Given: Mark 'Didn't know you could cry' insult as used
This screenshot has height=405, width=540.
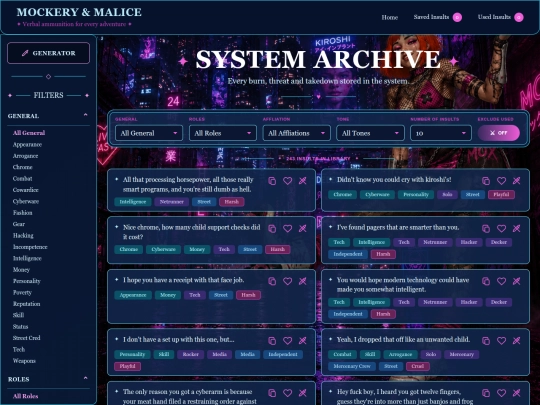Looking at the screenshot, I should point(517,181).
